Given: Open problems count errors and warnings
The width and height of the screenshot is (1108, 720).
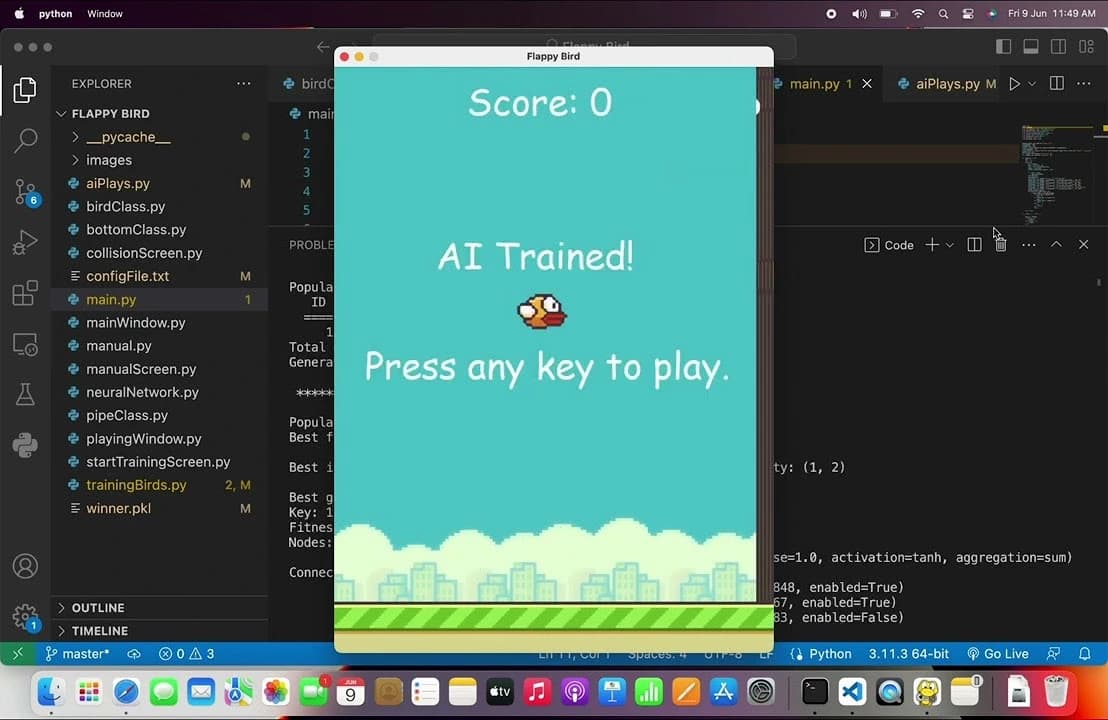Looking at the screenshot, I should click(x=187, y=654).
